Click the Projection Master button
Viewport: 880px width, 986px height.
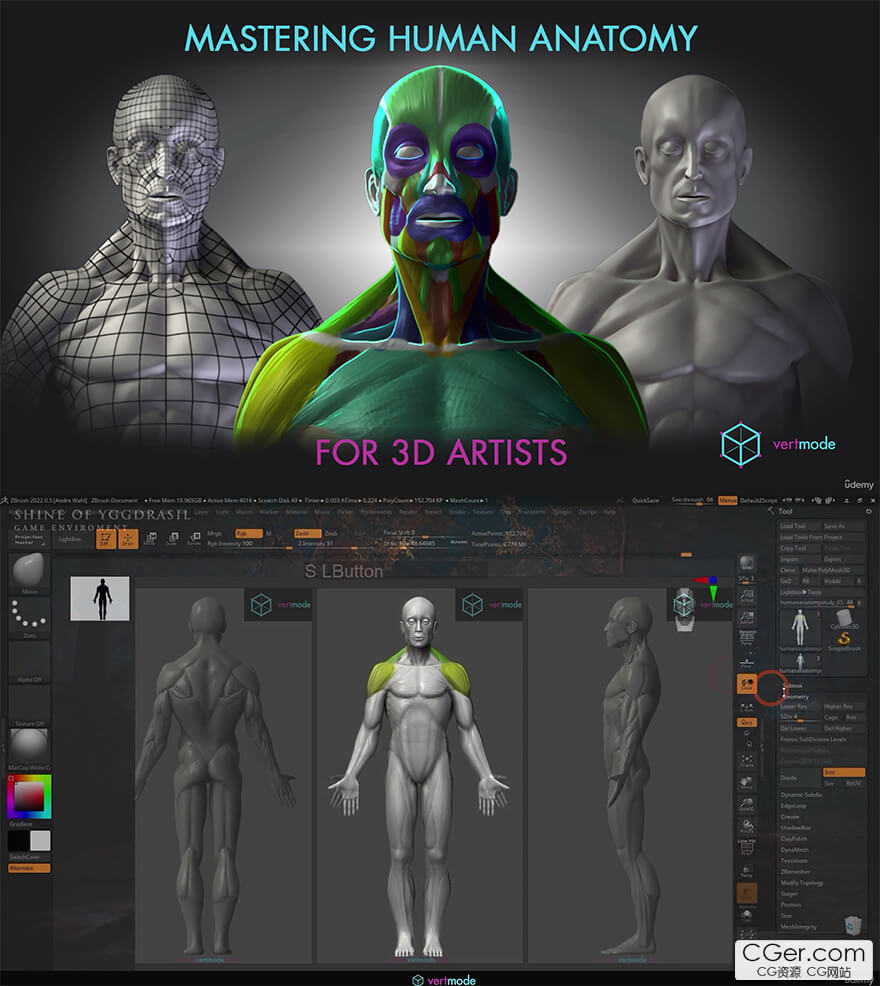click(x=29, y=540)
